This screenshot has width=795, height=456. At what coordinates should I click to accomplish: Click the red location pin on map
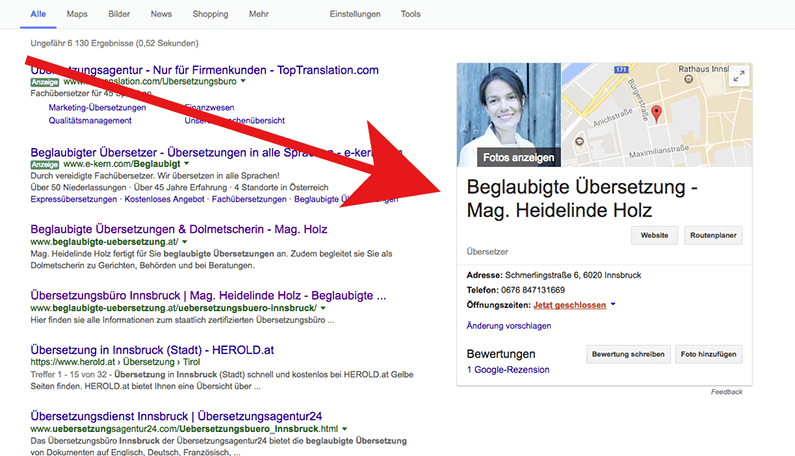pyautogui.click(x=656, y=114)
